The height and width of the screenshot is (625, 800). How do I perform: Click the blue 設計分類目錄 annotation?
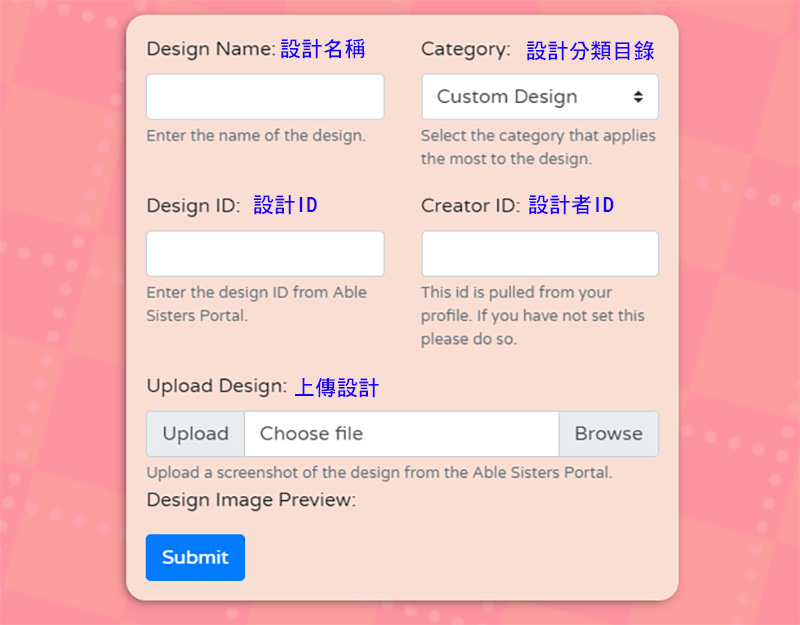click(591, 50)
